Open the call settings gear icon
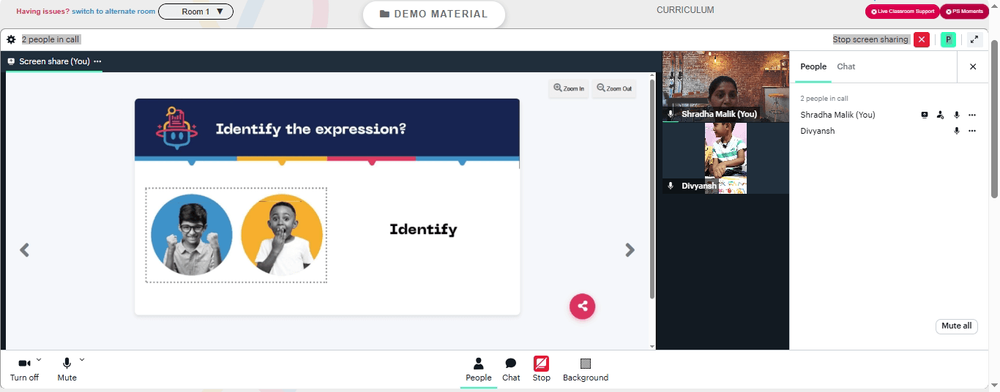Image resolution: width=1000 pixels, height=392 pixels. click(x=11, y=40)
